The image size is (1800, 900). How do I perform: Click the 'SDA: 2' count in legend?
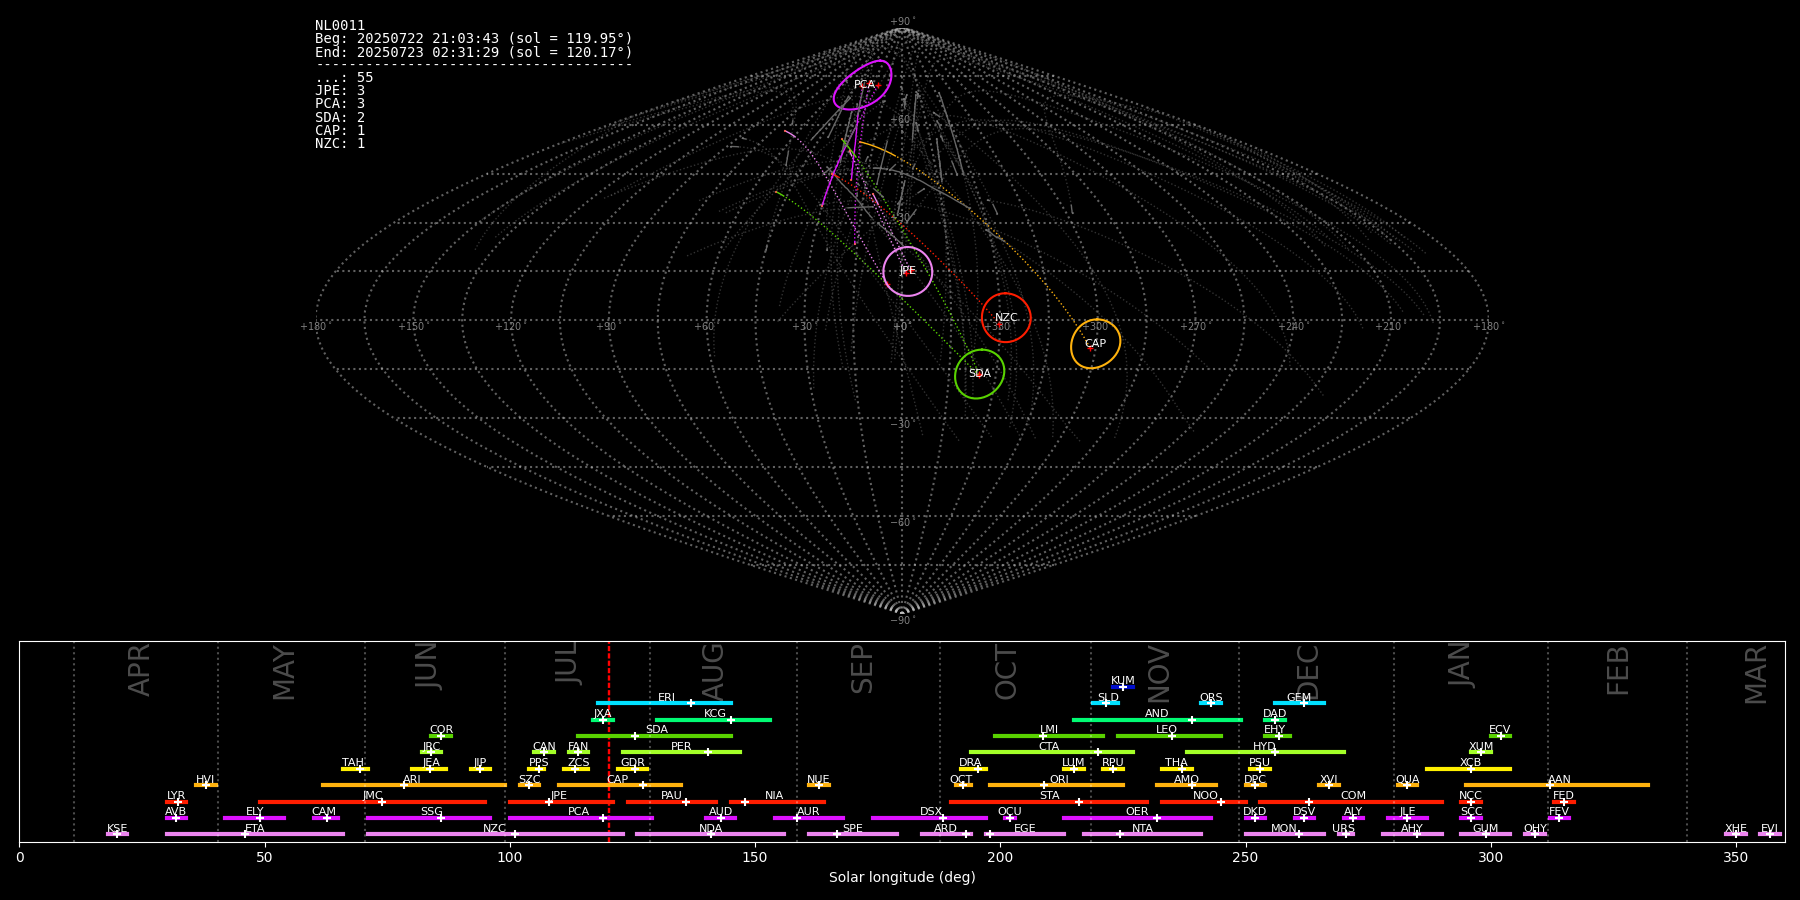[x=340, y=117]
